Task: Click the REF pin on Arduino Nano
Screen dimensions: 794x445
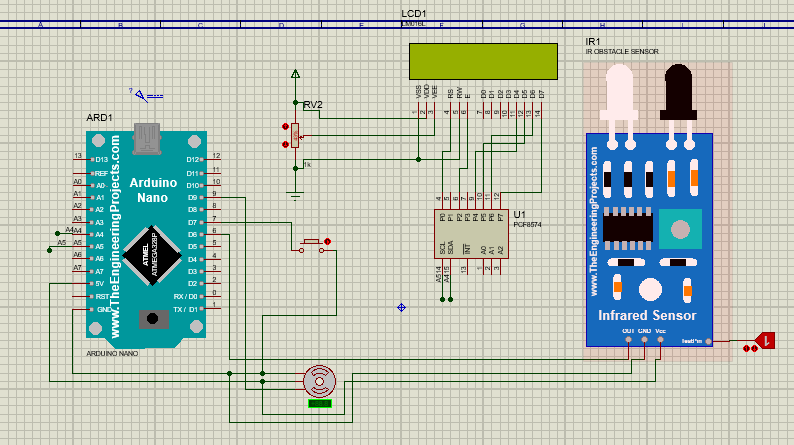Action: click(x=83, y=173)
